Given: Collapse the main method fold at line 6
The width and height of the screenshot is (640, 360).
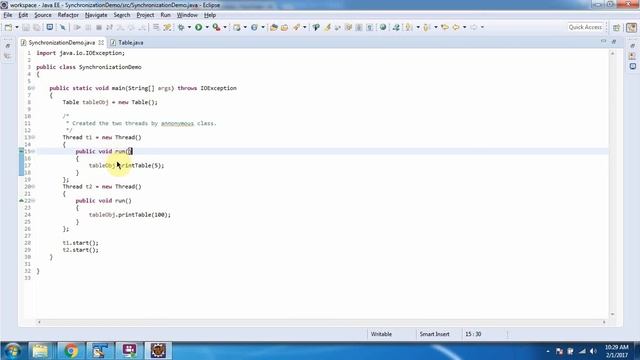Looking at the screenshot, I should pos(33,88).
